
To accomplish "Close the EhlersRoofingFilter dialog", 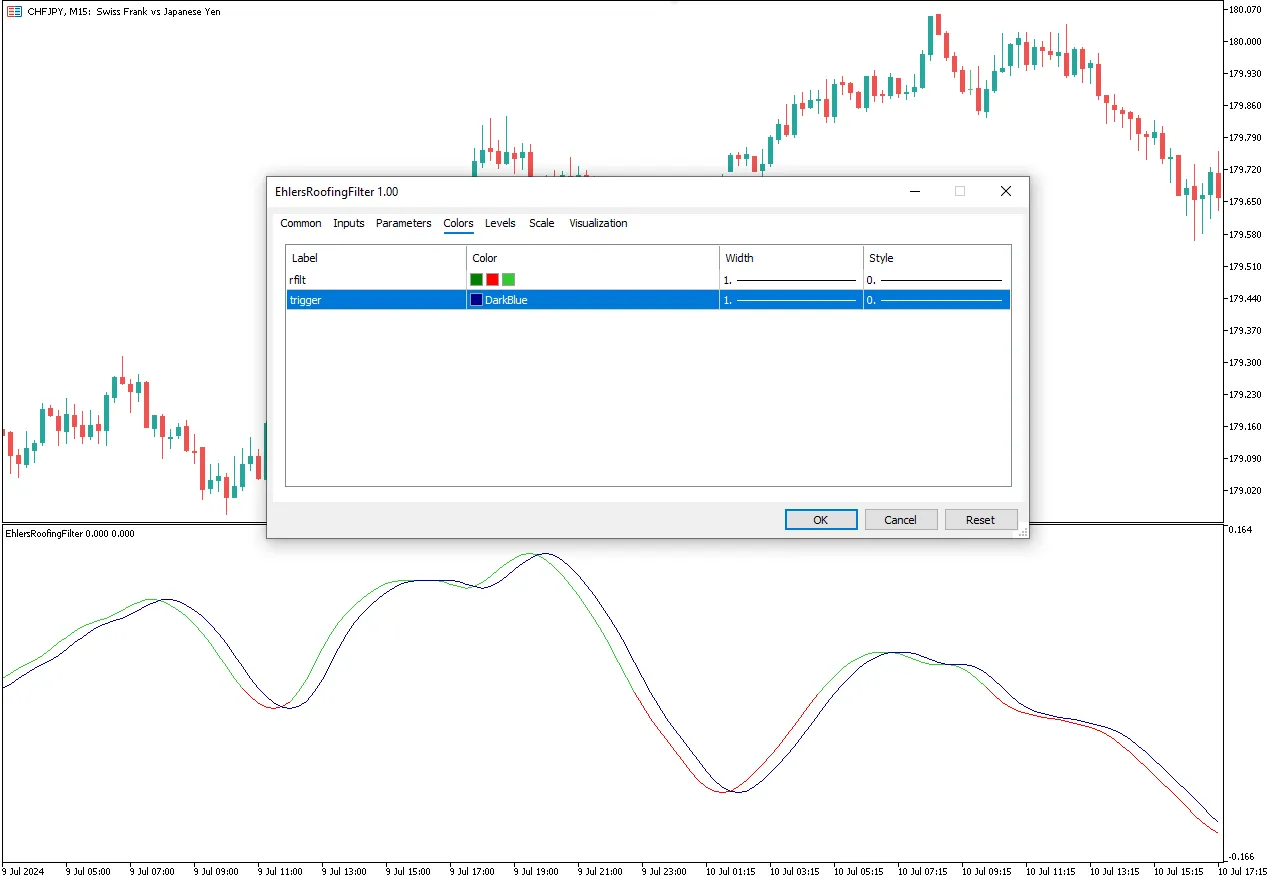I will 1006,191.
